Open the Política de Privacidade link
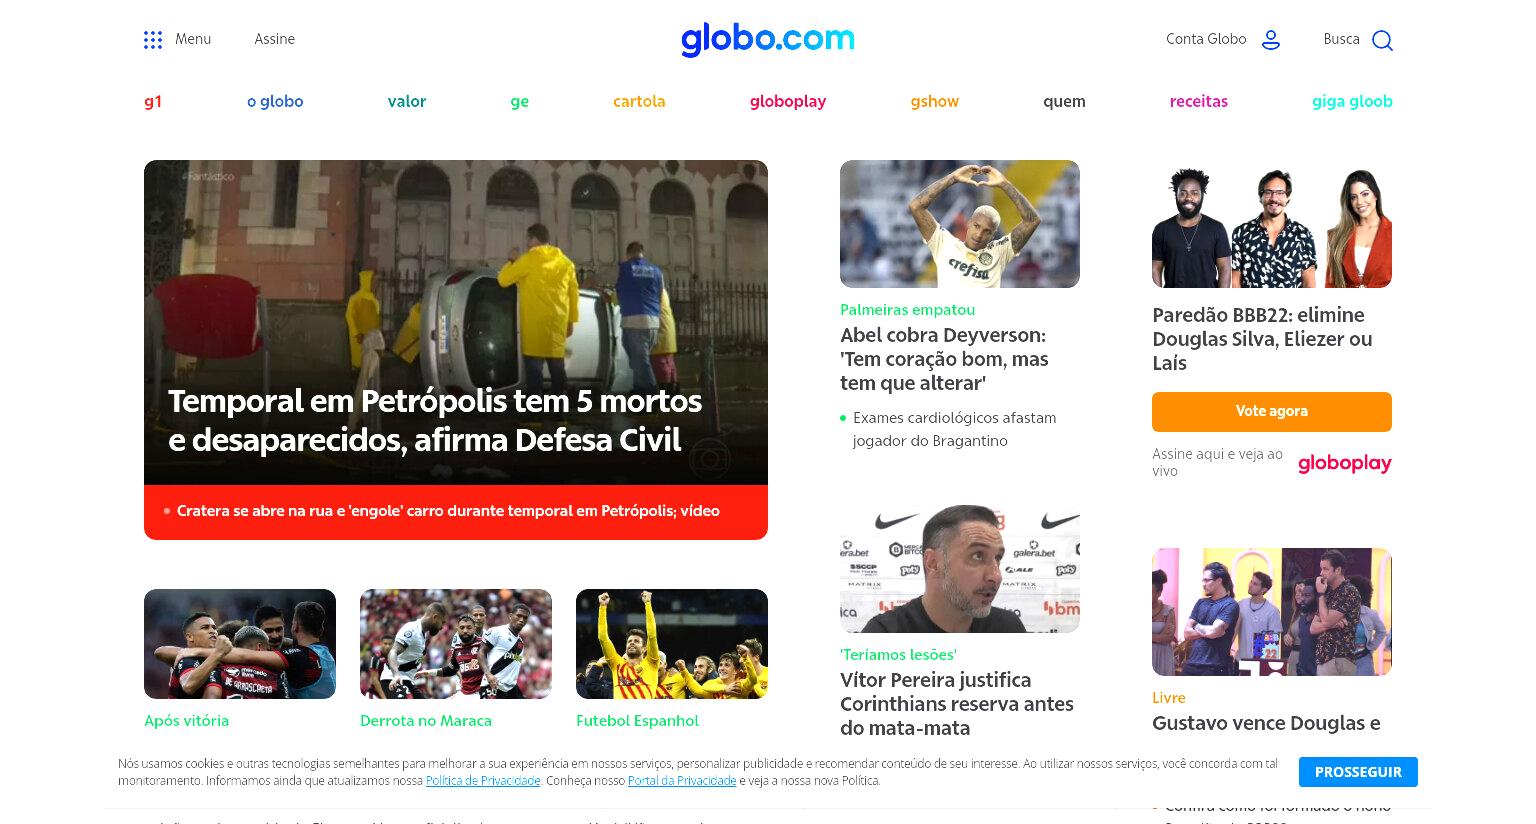Image resolution: width=1536 pixels, height=824 pixels. (x=483, y=781)
